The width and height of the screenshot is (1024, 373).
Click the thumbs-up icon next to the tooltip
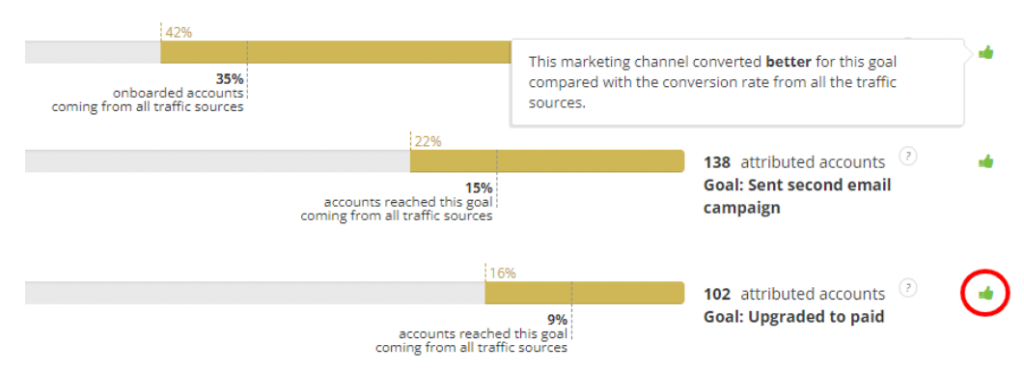click(x=985, y=52)
